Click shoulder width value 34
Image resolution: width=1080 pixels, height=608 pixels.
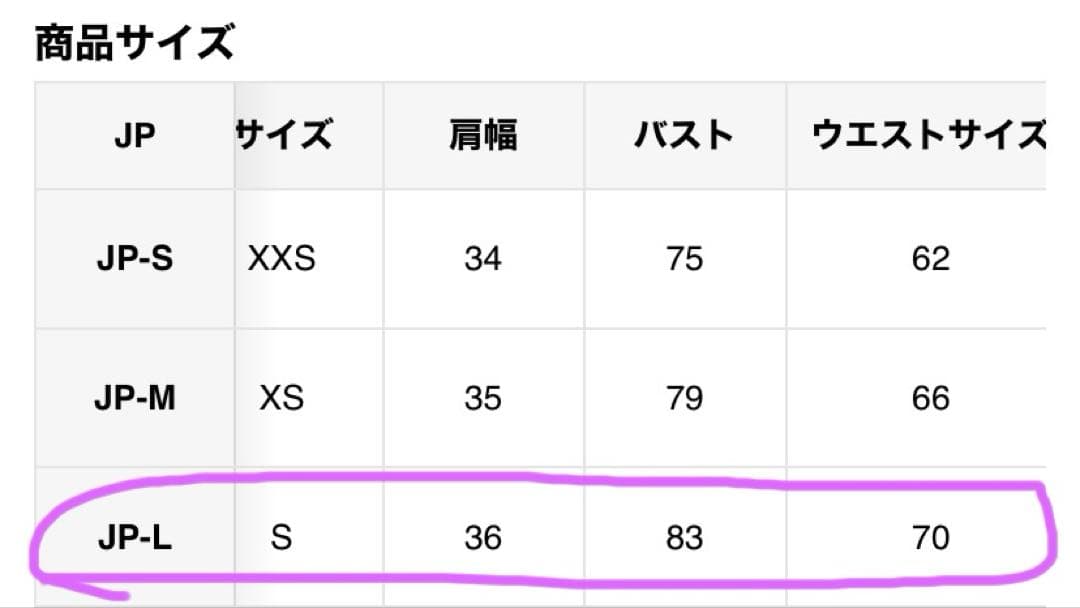point(483,259)
